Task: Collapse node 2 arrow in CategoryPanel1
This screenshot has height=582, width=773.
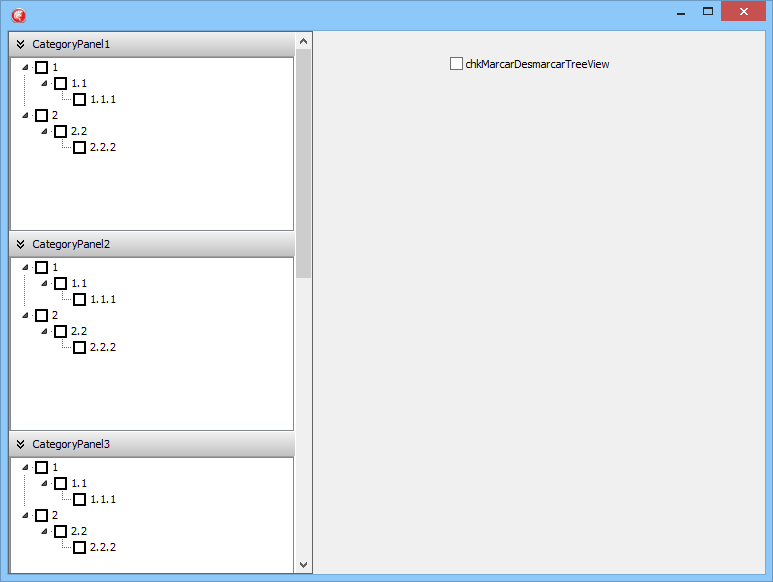Action: (x=25, y=115)
